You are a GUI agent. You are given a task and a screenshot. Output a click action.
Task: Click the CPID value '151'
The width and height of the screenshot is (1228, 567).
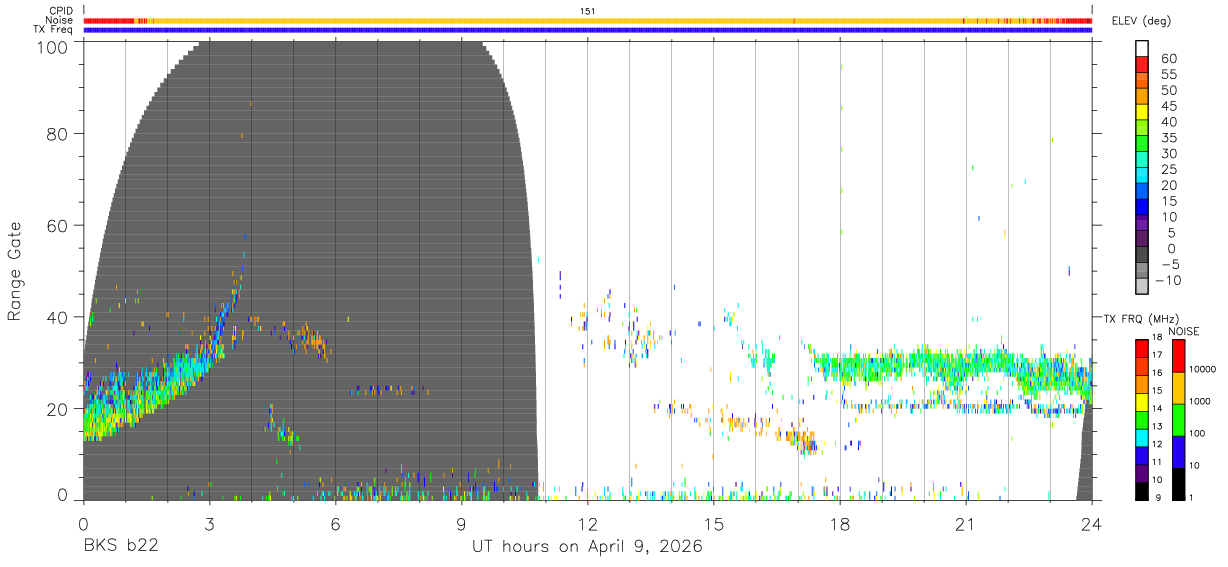coord(588,11)
